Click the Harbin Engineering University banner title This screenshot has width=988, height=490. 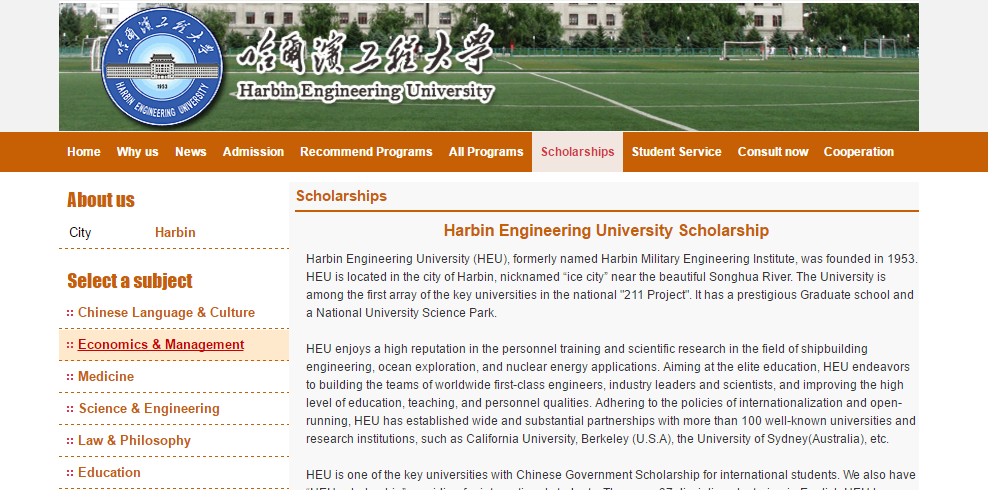point(365,91)
